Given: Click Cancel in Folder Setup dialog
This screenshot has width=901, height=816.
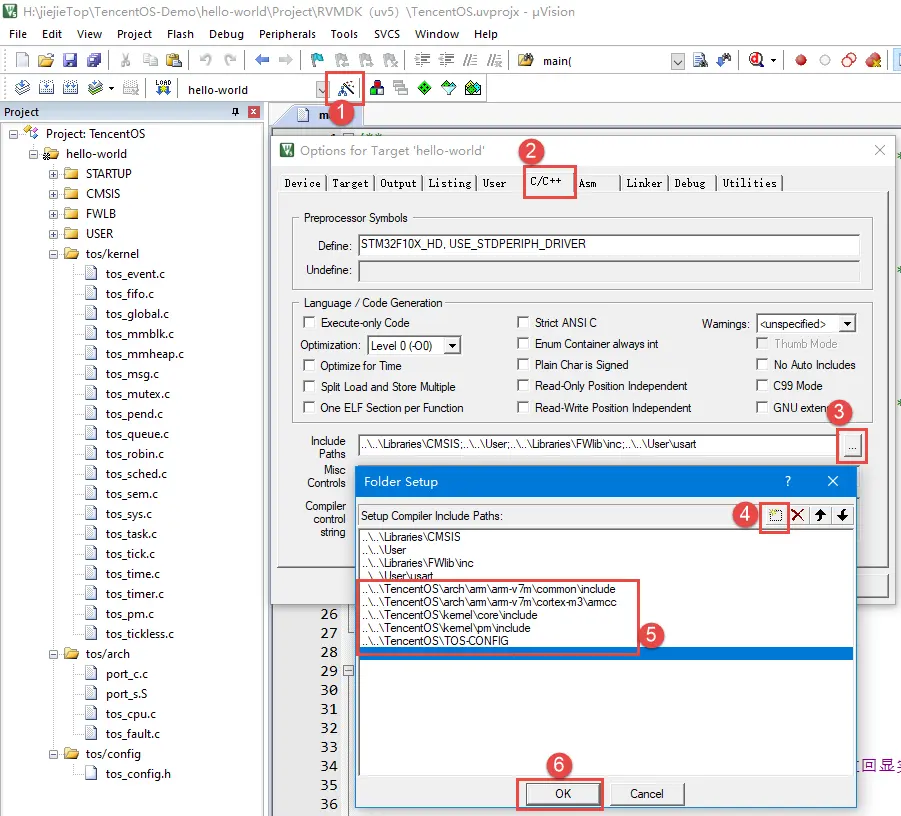Looking at the screenshot, I should point(646,794).
